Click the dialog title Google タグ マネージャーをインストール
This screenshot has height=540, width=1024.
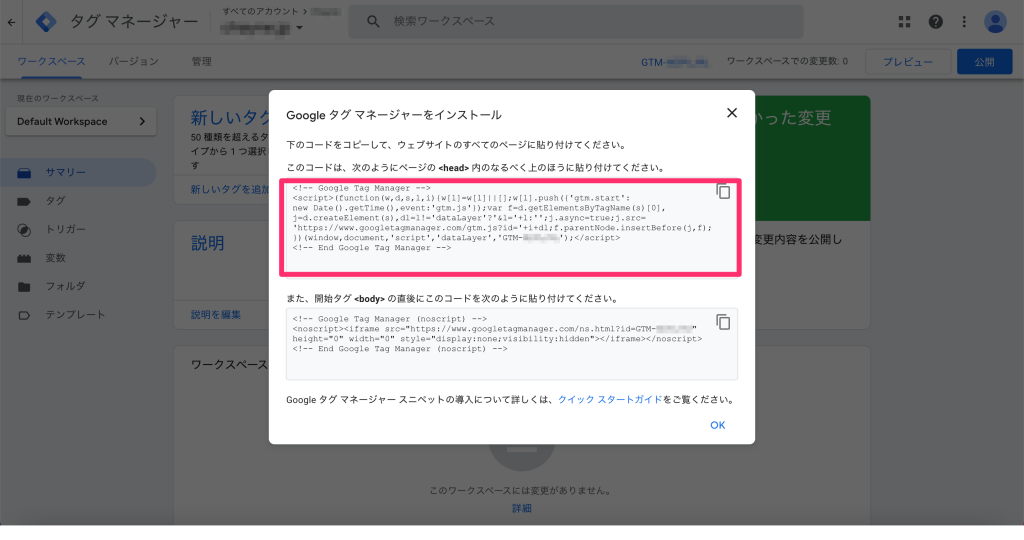click(394, 115)
